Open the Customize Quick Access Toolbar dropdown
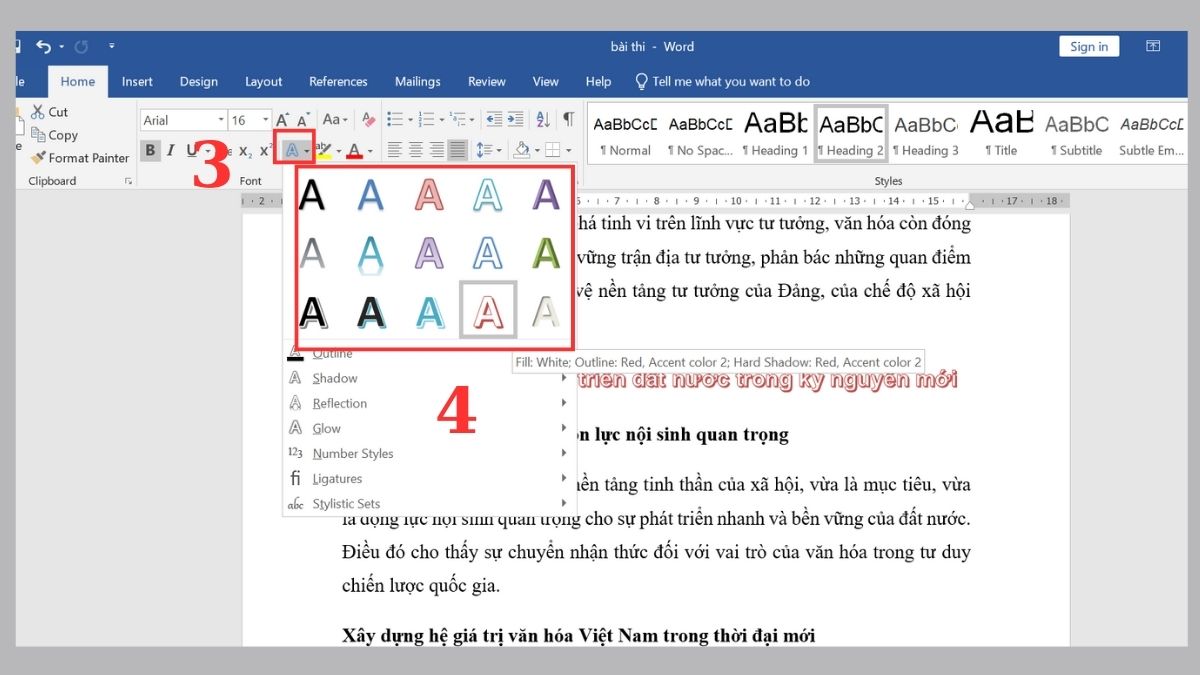The width and height of the screenshot is (1200, 675). (111, 46)
